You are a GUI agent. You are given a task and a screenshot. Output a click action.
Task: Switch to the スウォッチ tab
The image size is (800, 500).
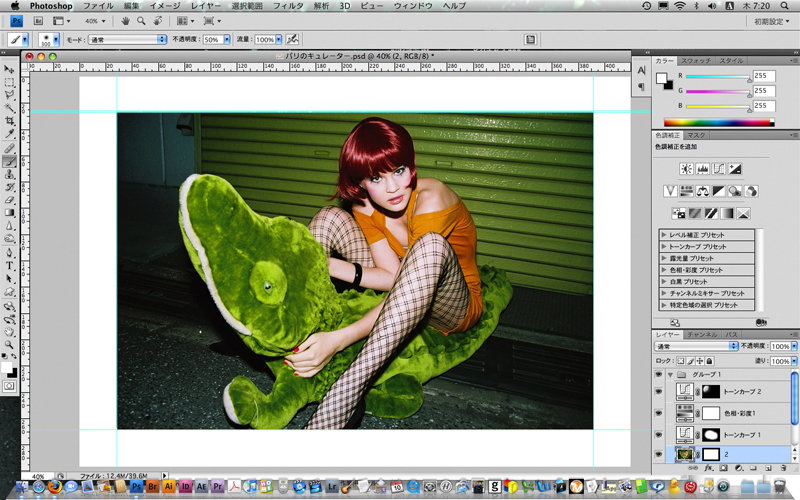(x=695, y=61)
